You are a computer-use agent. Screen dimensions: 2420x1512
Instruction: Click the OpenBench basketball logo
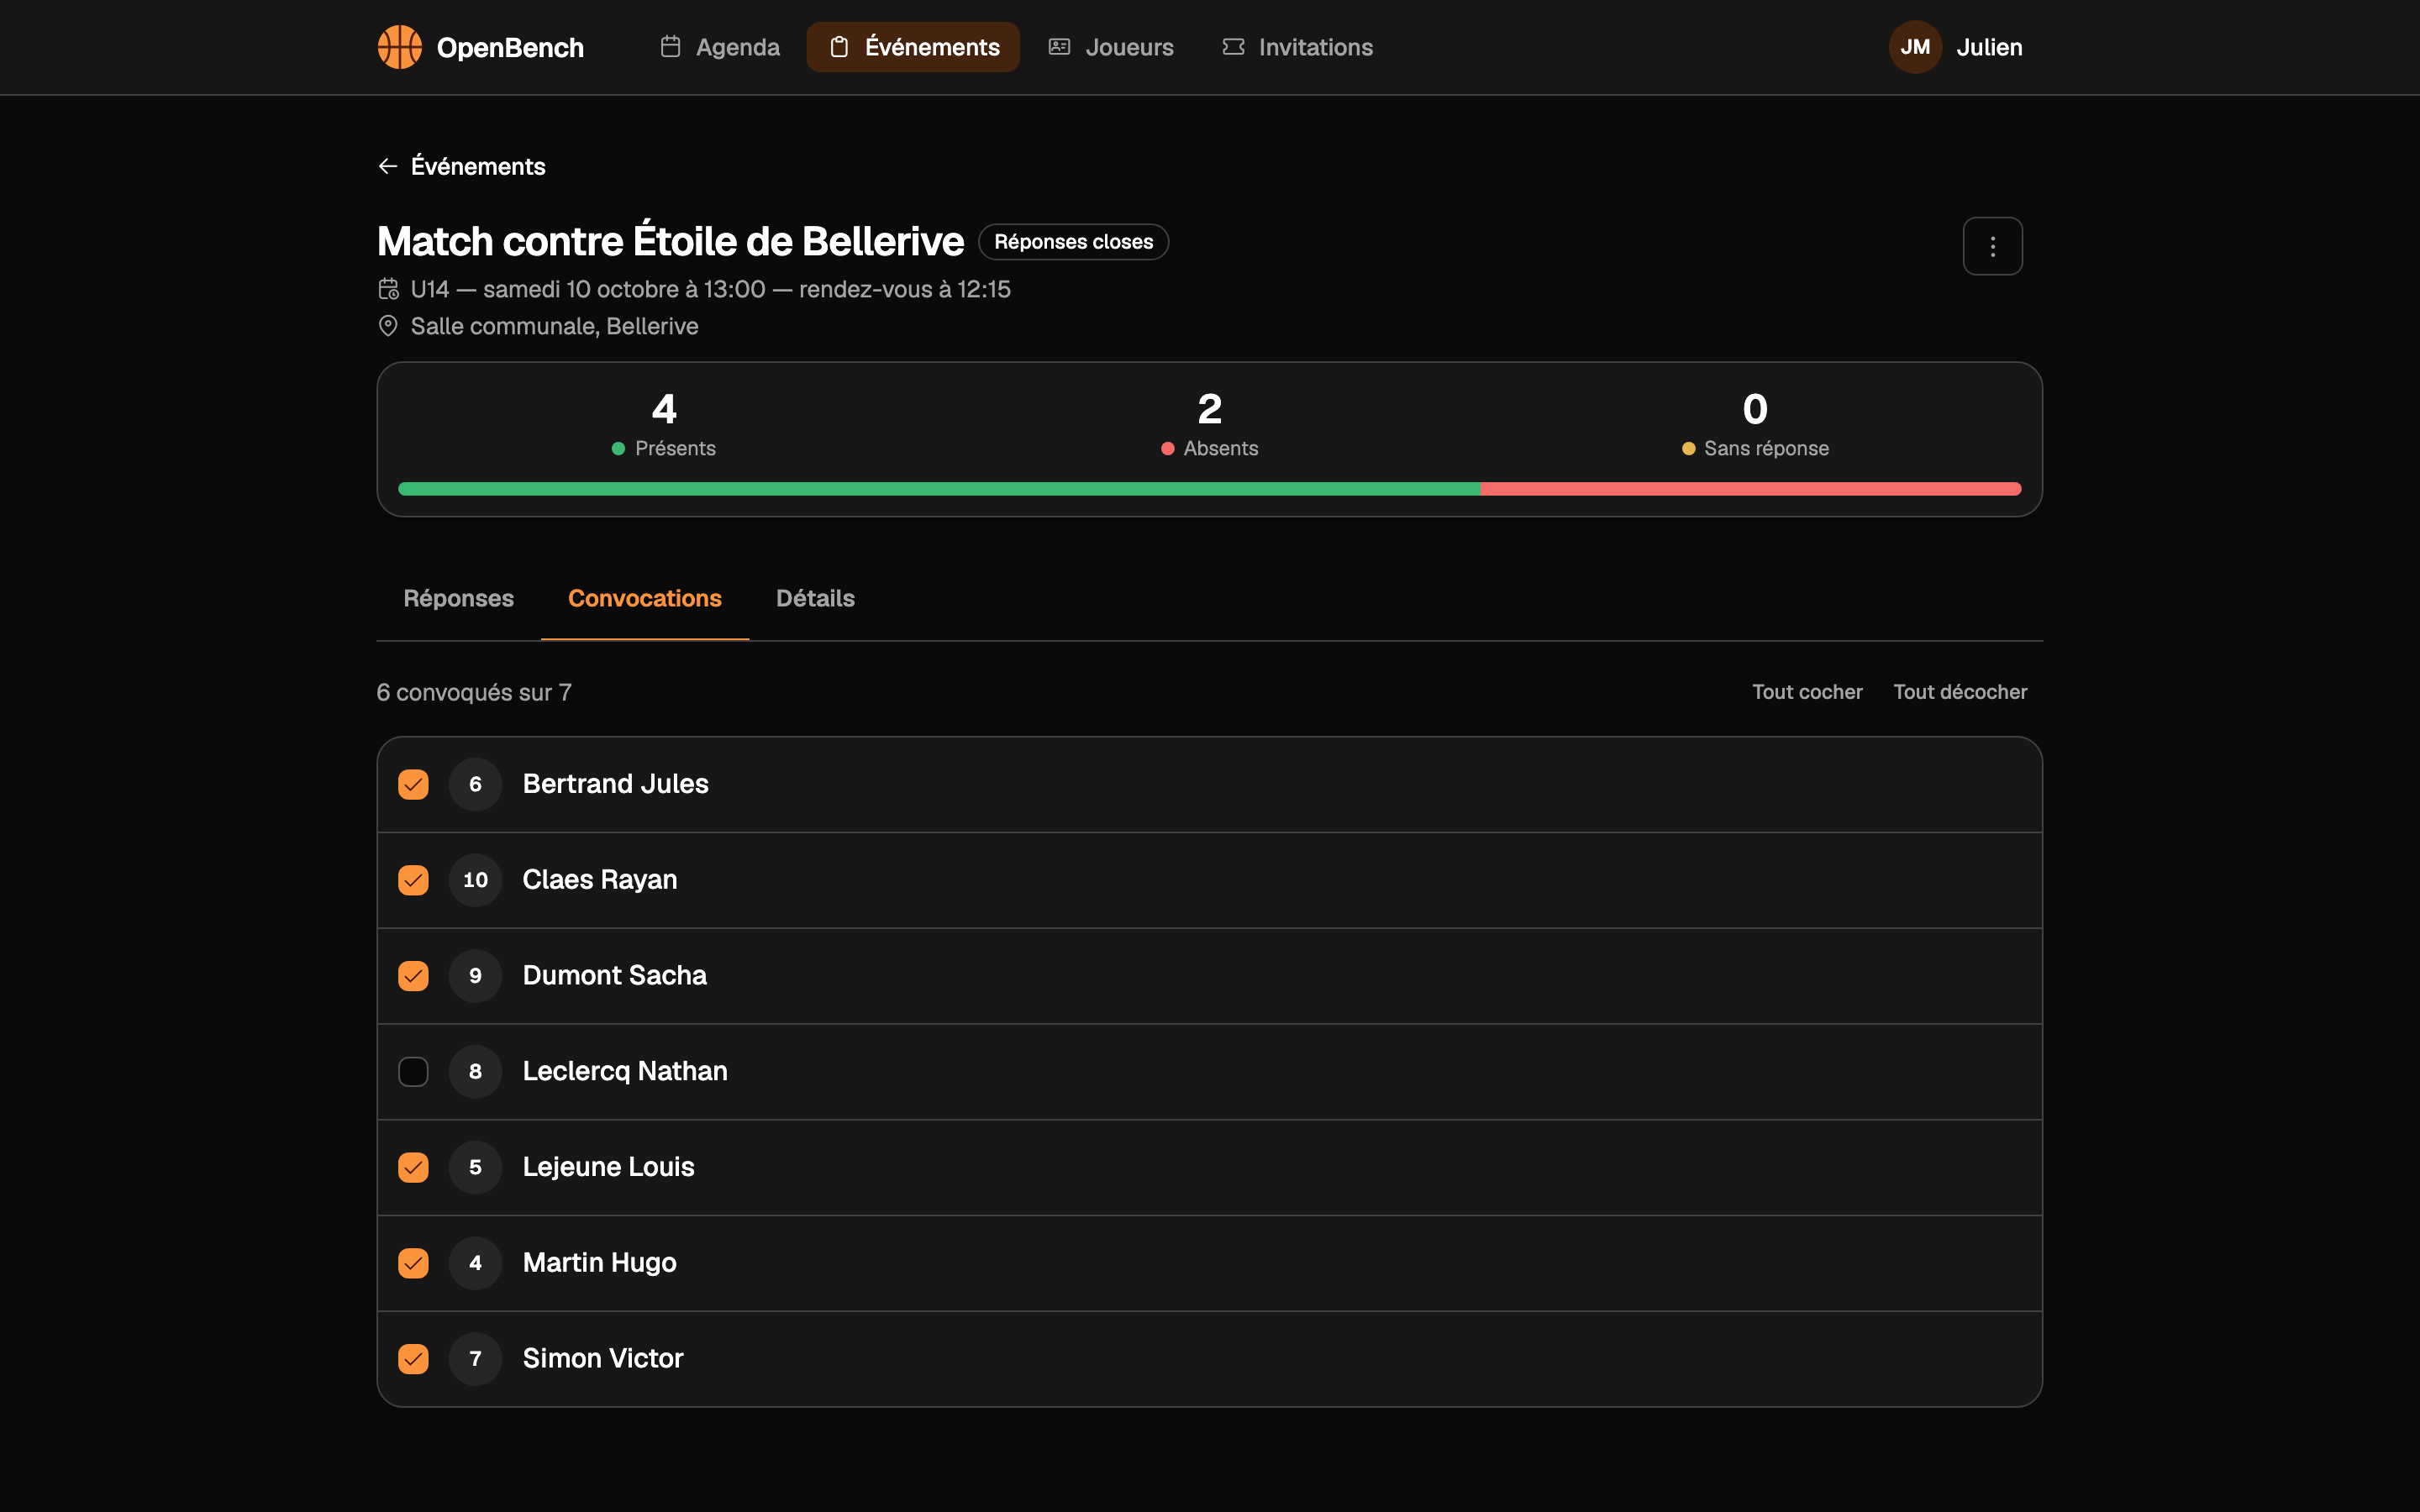399,47
